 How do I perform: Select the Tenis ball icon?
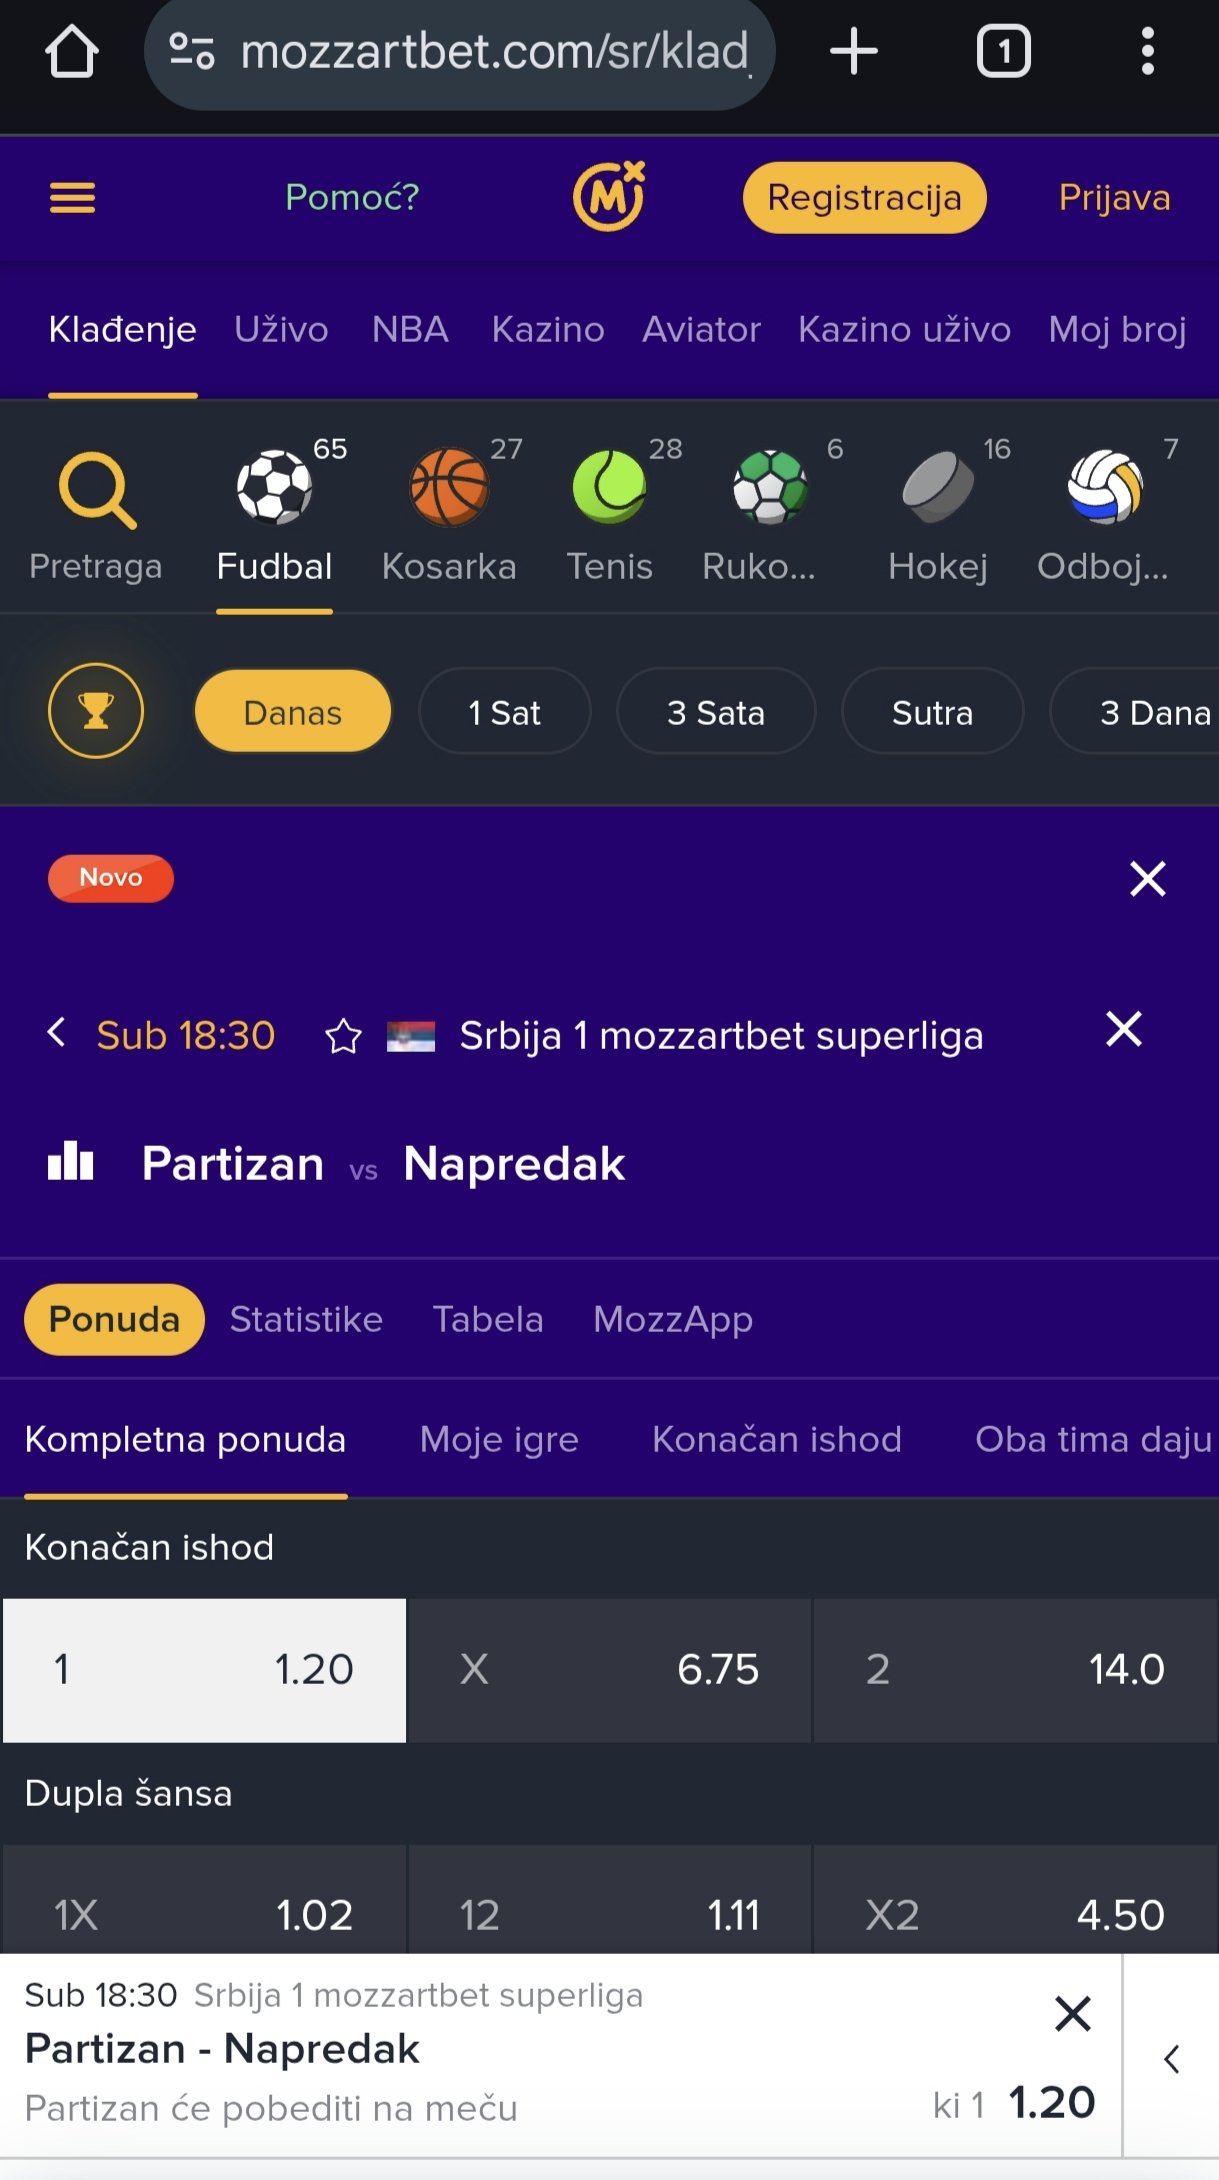[609, 488]
